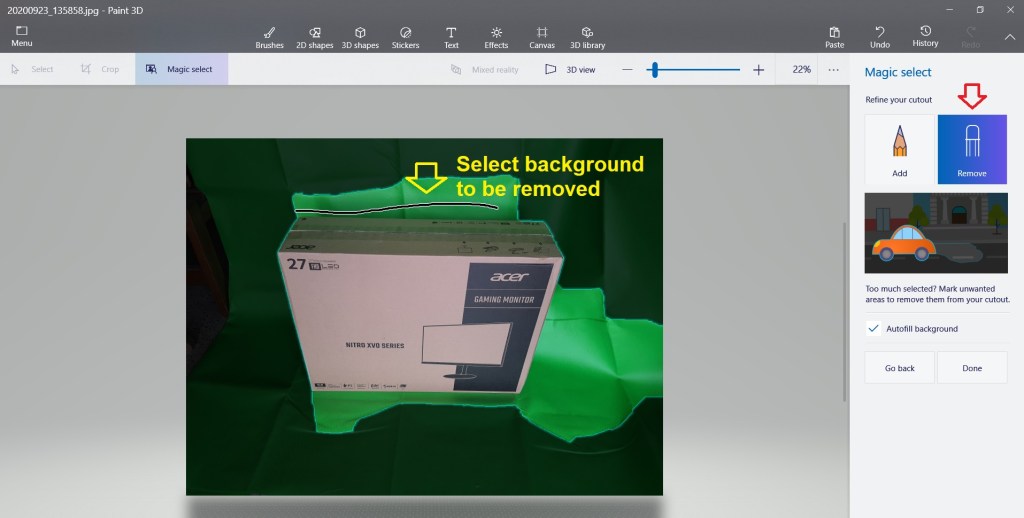The height and width of the screenshot is (518, 1024).
Task: Open the Stickers panel
Action: pos(405,37)
